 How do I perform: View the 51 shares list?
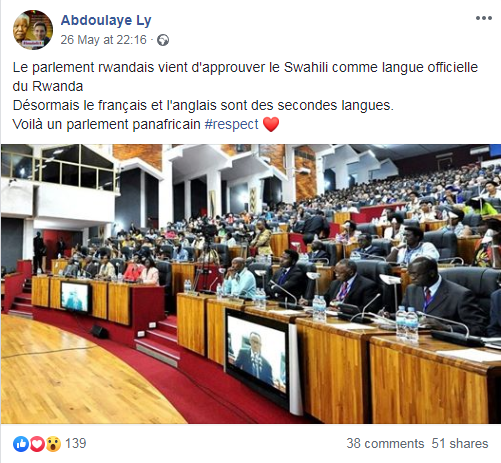(460, 444)
